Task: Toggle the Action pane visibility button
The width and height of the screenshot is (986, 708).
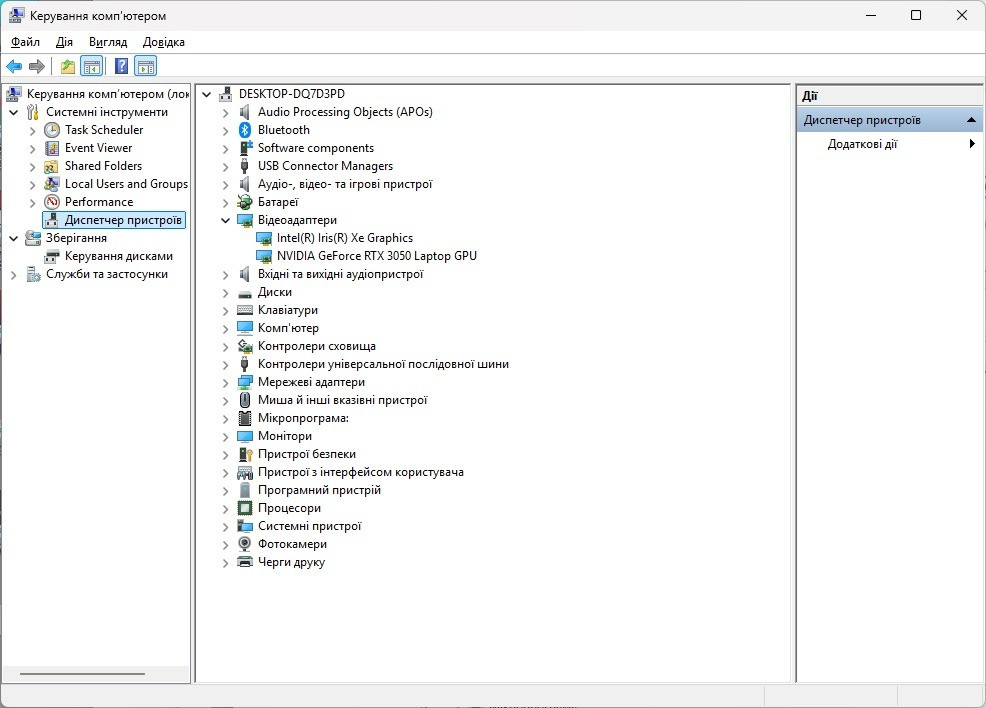Action: [x=146, y=67]
